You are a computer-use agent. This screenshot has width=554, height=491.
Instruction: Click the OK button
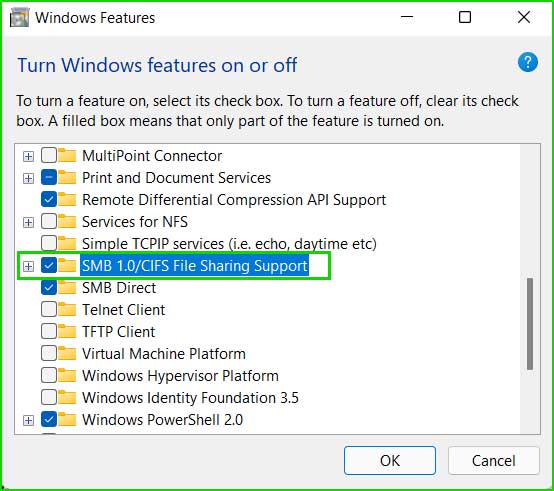pos(390,461)
